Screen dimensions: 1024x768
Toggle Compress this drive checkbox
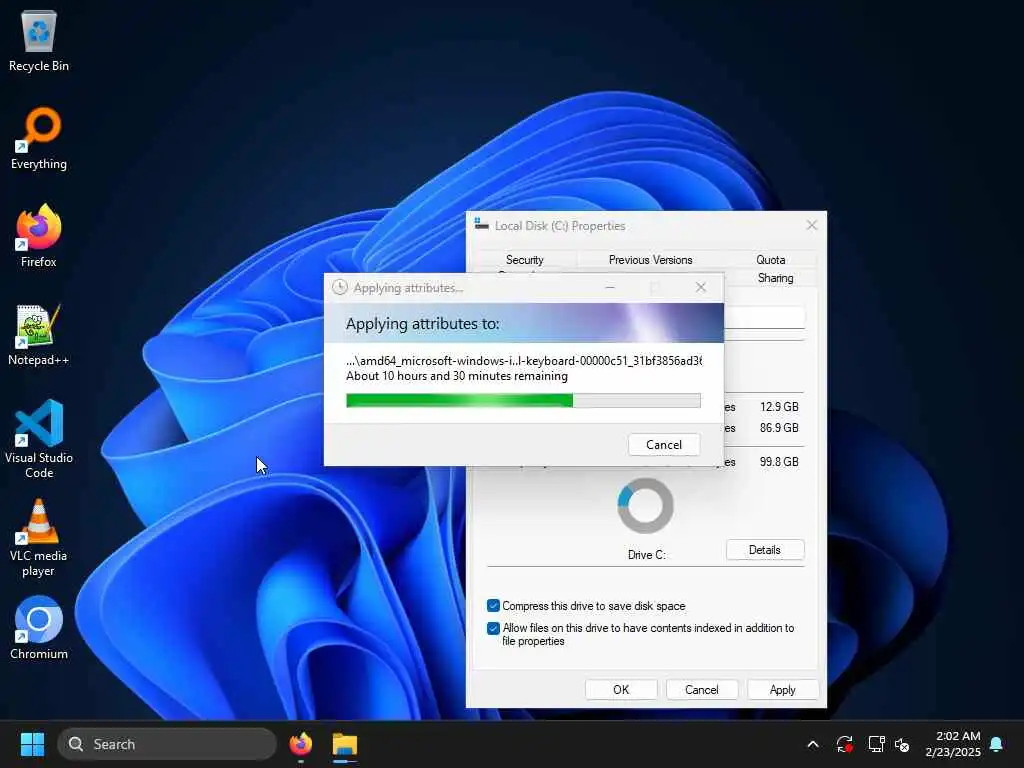coord(494,605)
